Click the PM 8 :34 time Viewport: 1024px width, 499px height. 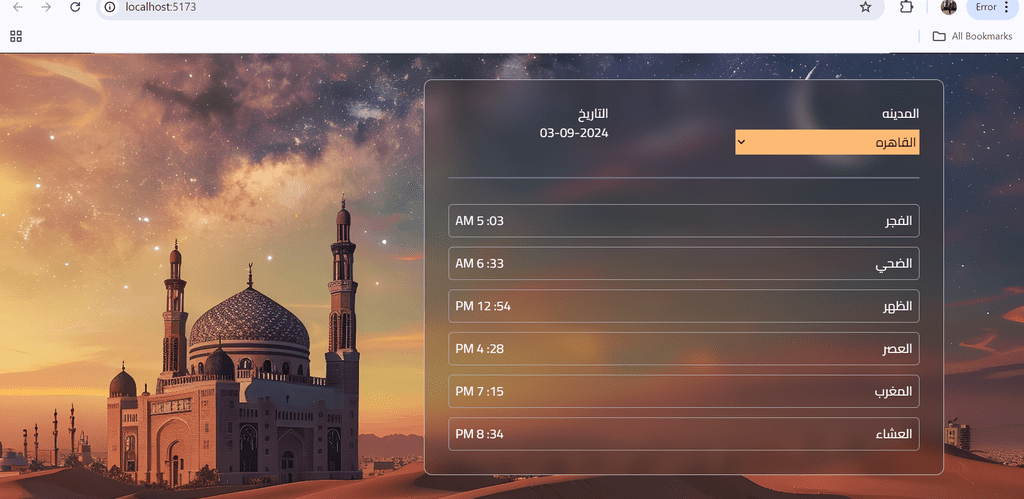(479, 434)
